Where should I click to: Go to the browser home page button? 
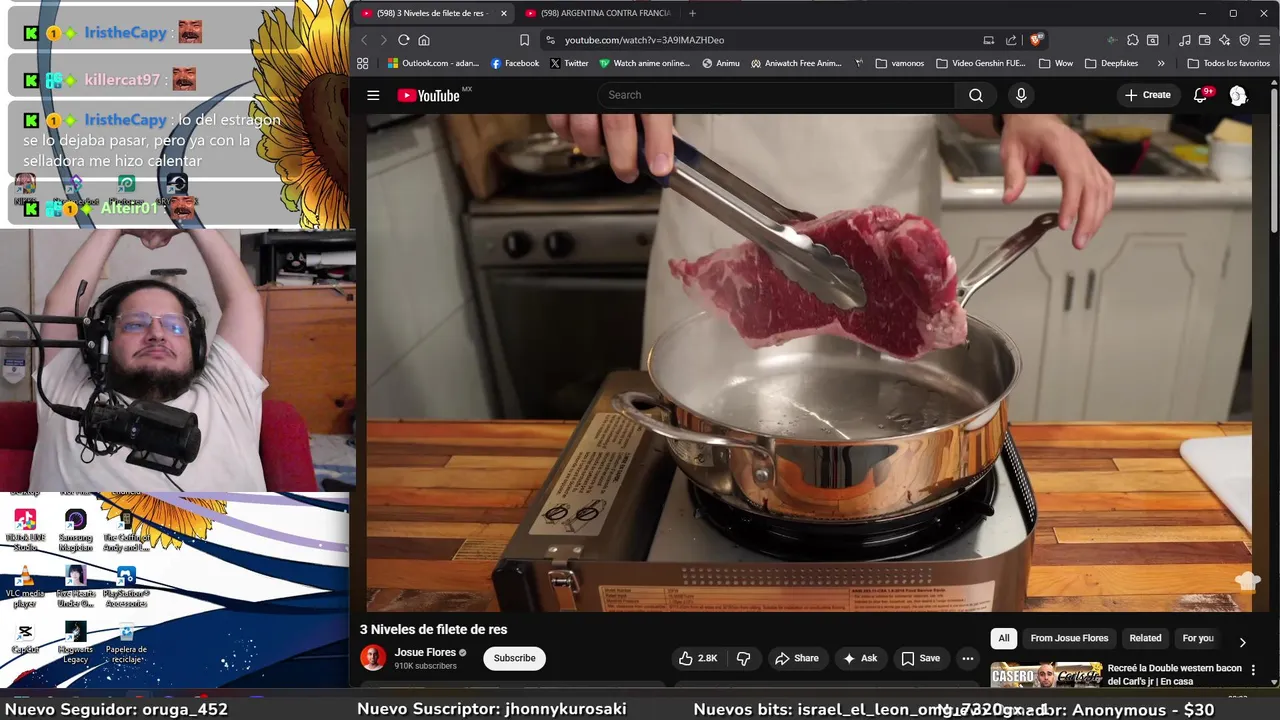pos(424,40)
